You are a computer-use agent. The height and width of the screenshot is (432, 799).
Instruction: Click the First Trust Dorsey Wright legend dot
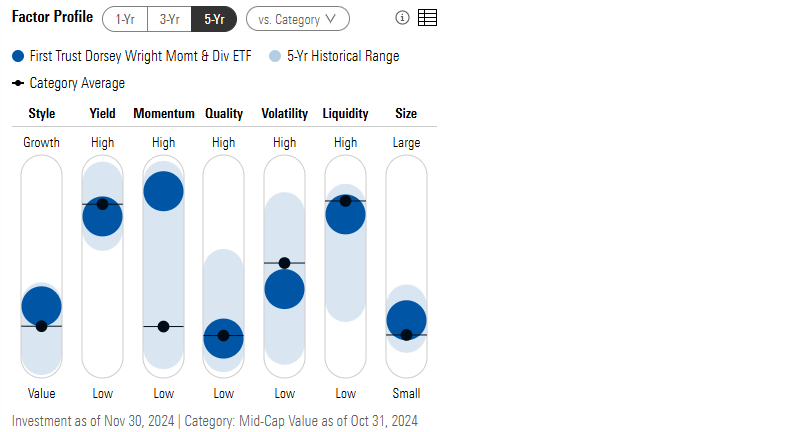click(18, 56)
